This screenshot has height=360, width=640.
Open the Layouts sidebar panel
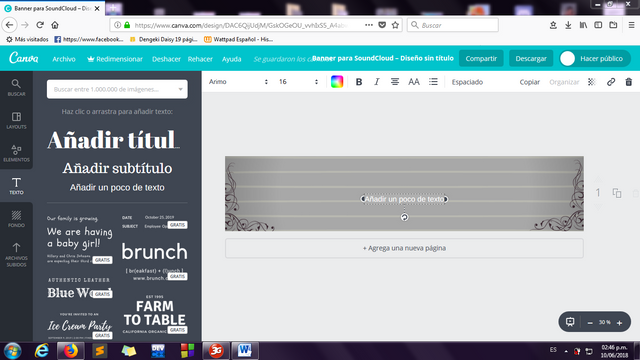coord(16,120)
